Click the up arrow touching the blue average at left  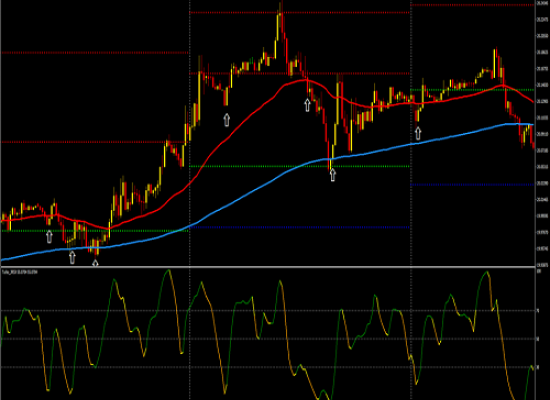tap(72, 257)
